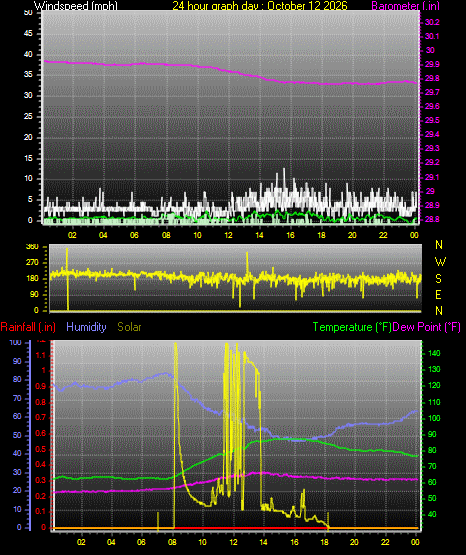Click the 45 windspeed scale value
The width and height of the screenshot is (466, 555).
tap(28, 34)
